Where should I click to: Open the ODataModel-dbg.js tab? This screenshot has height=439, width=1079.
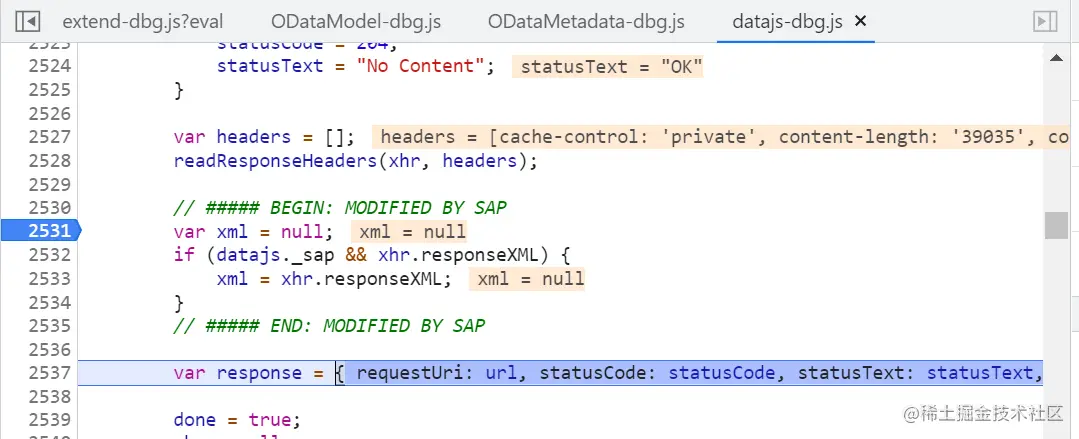(x=356, y=21)
